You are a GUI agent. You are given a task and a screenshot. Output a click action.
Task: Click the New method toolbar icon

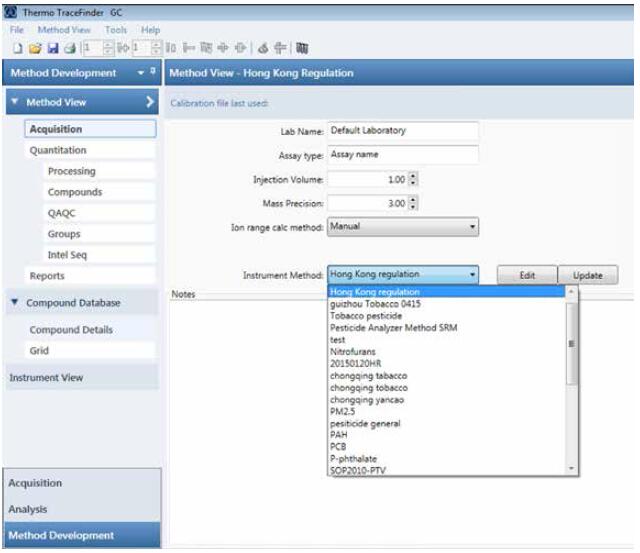point(17,47)
